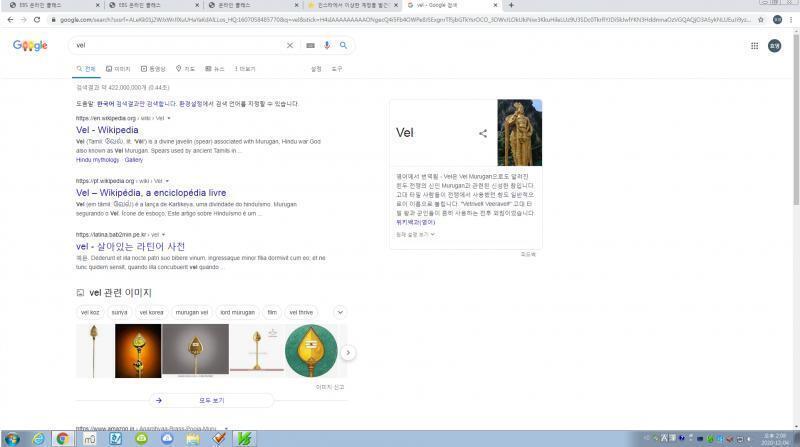This screenshot has width=800, height=447.
Task: Open the 더보기 more menu
Action: click(245, 69)
